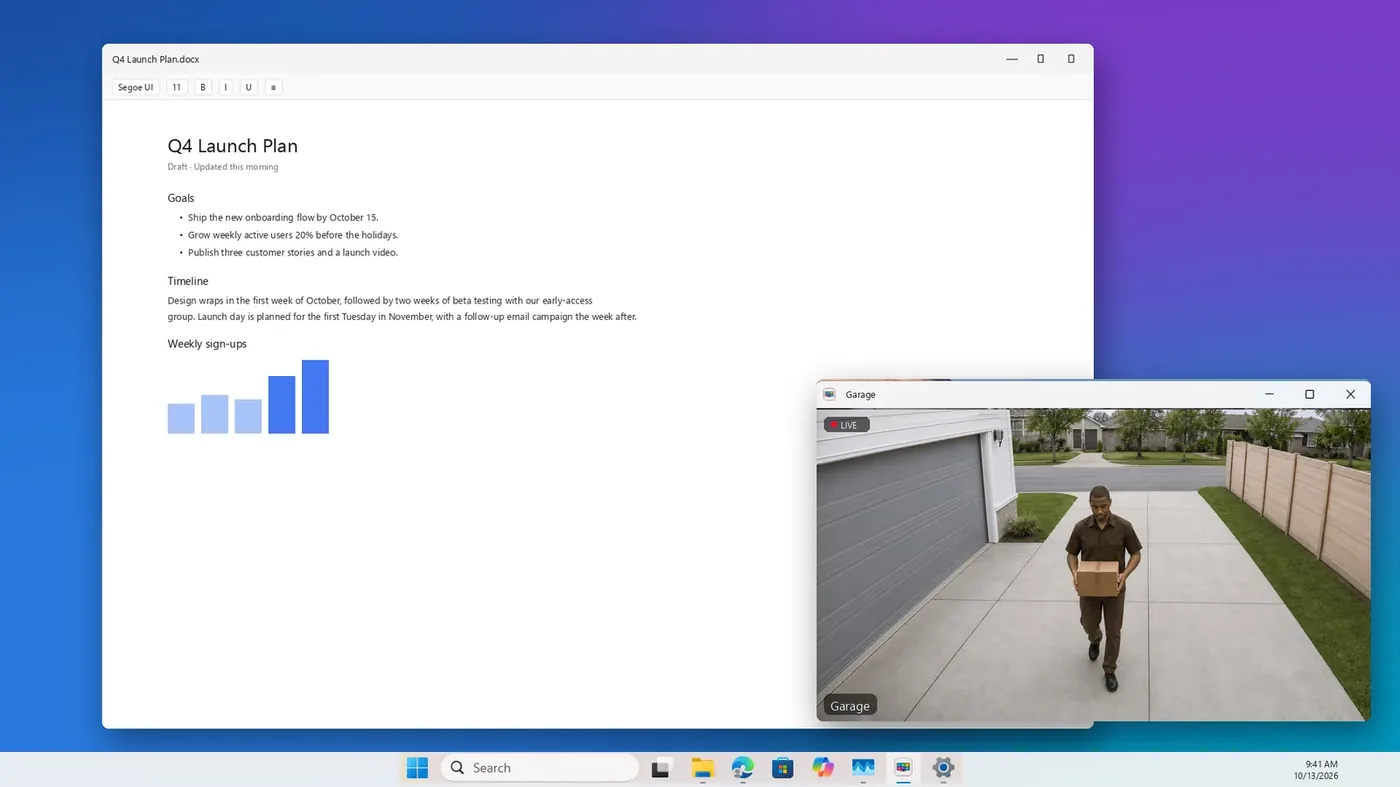The image size is (1400, 787).
Task: Open Microsoft Store from the taskbar
Action: 782,768
